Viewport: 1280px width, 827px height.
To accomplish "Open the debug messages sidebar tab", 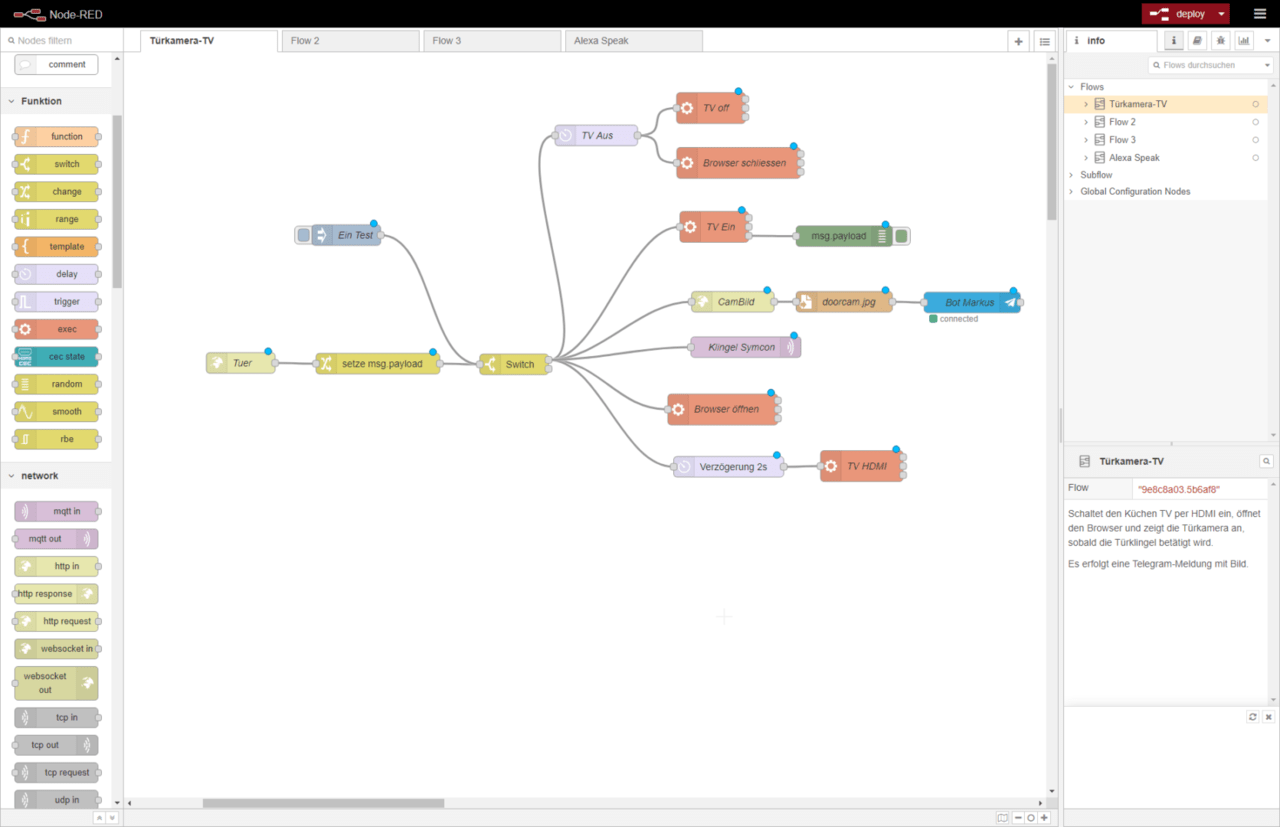I will point(1221,41).
